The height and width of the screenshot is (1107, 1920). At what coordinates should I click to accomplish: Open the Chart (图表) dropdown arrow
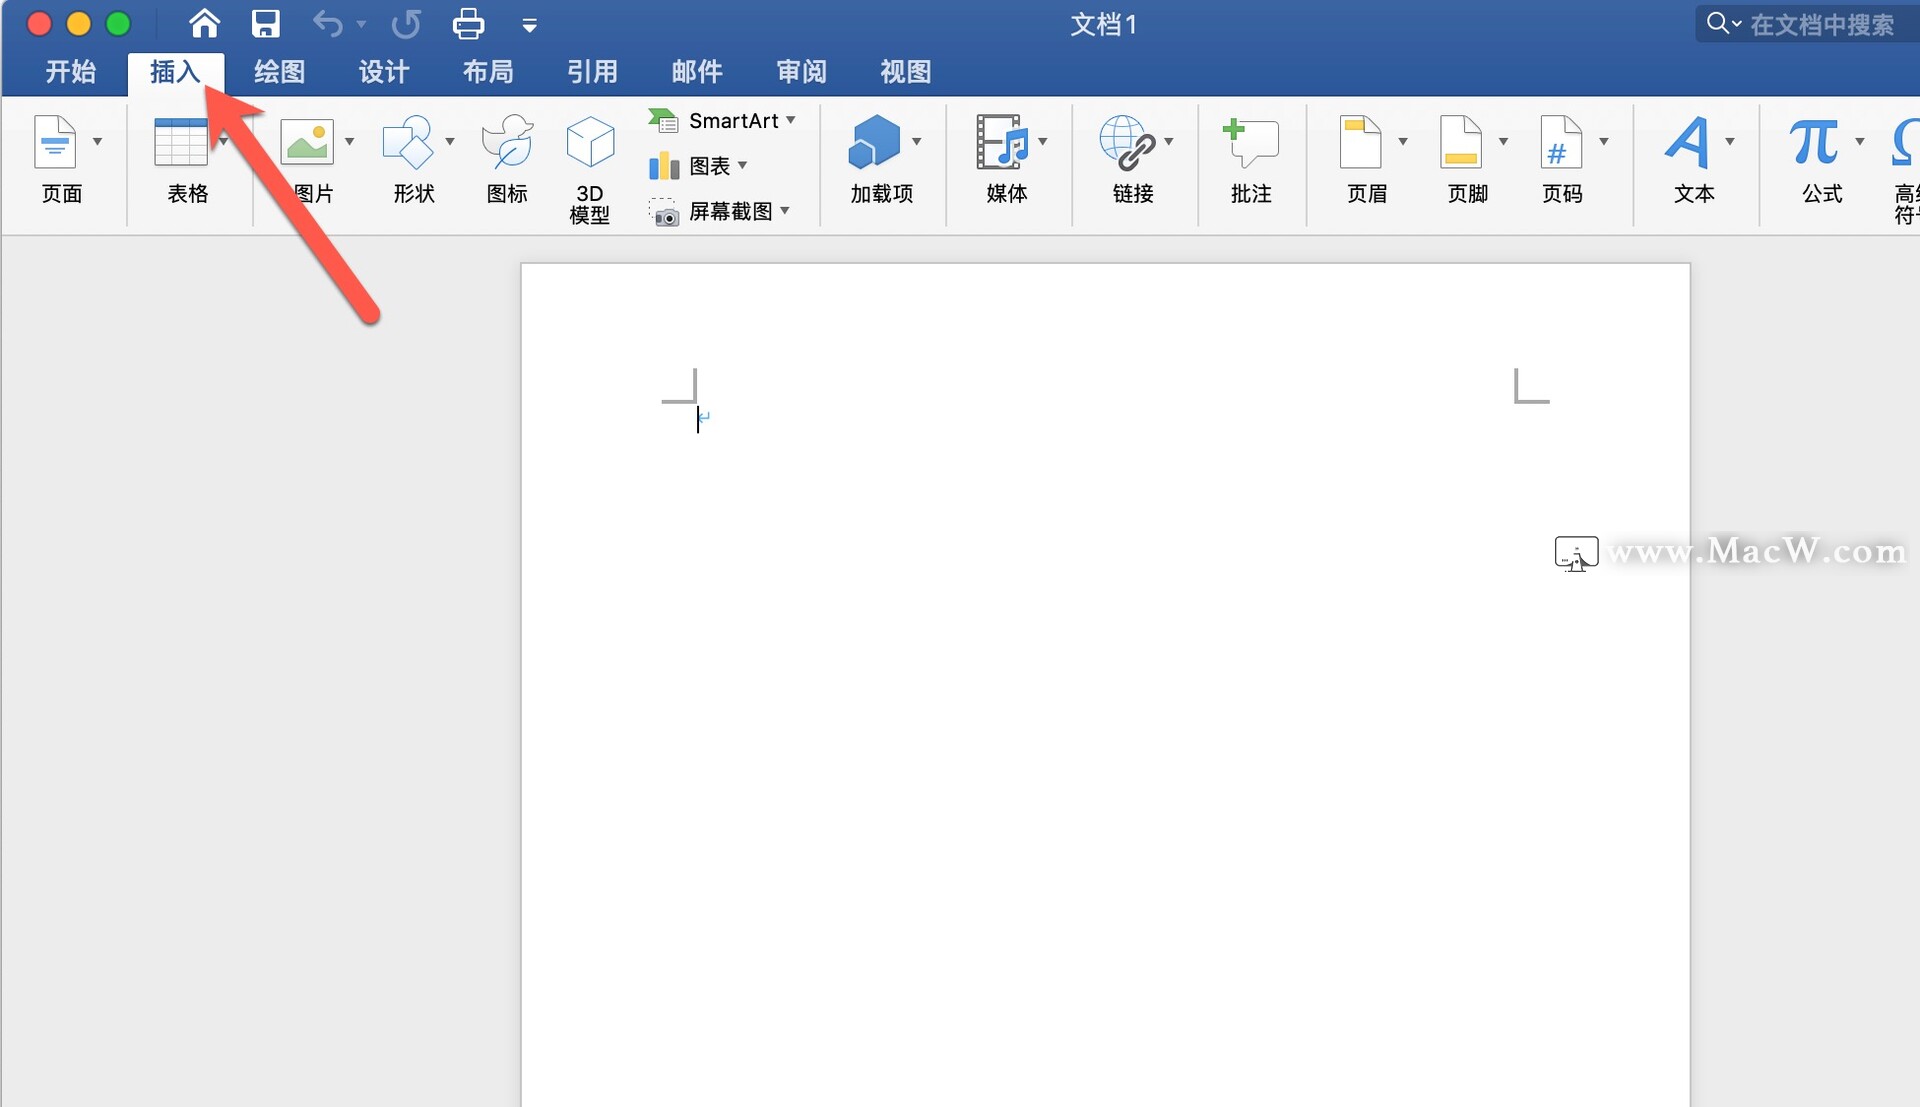point(742,165)
